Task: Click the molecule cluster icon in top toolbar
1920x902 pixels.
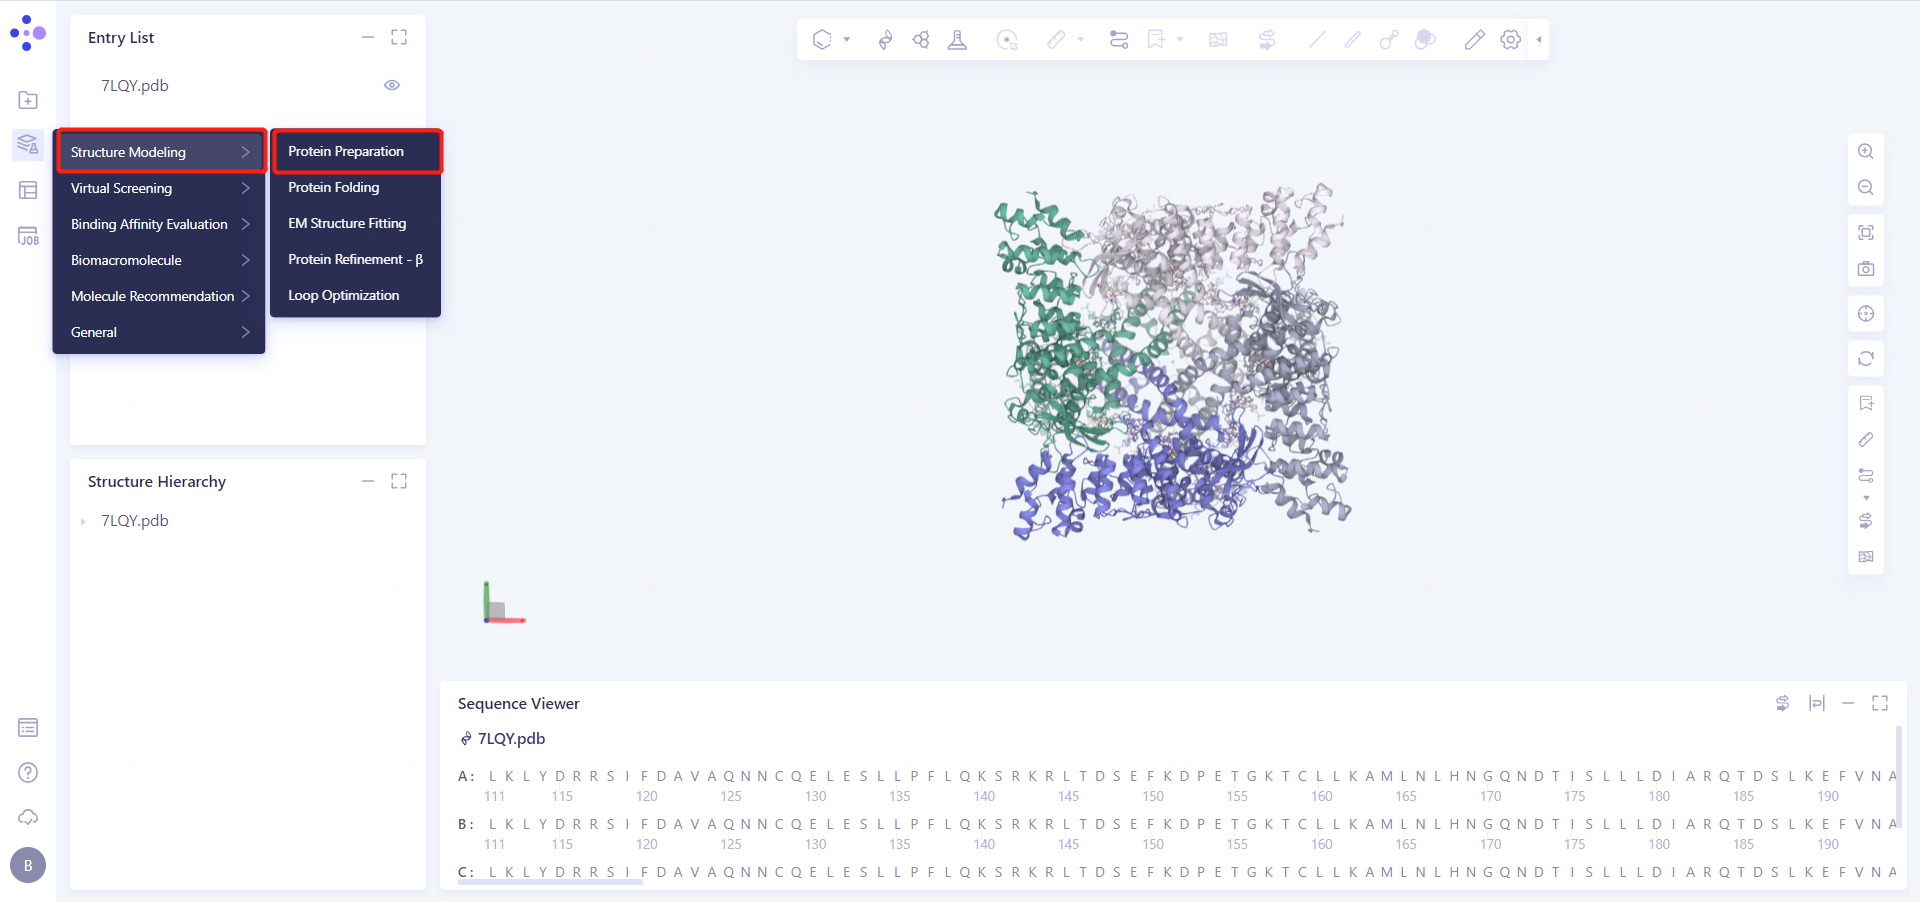Action: (921, 40)
